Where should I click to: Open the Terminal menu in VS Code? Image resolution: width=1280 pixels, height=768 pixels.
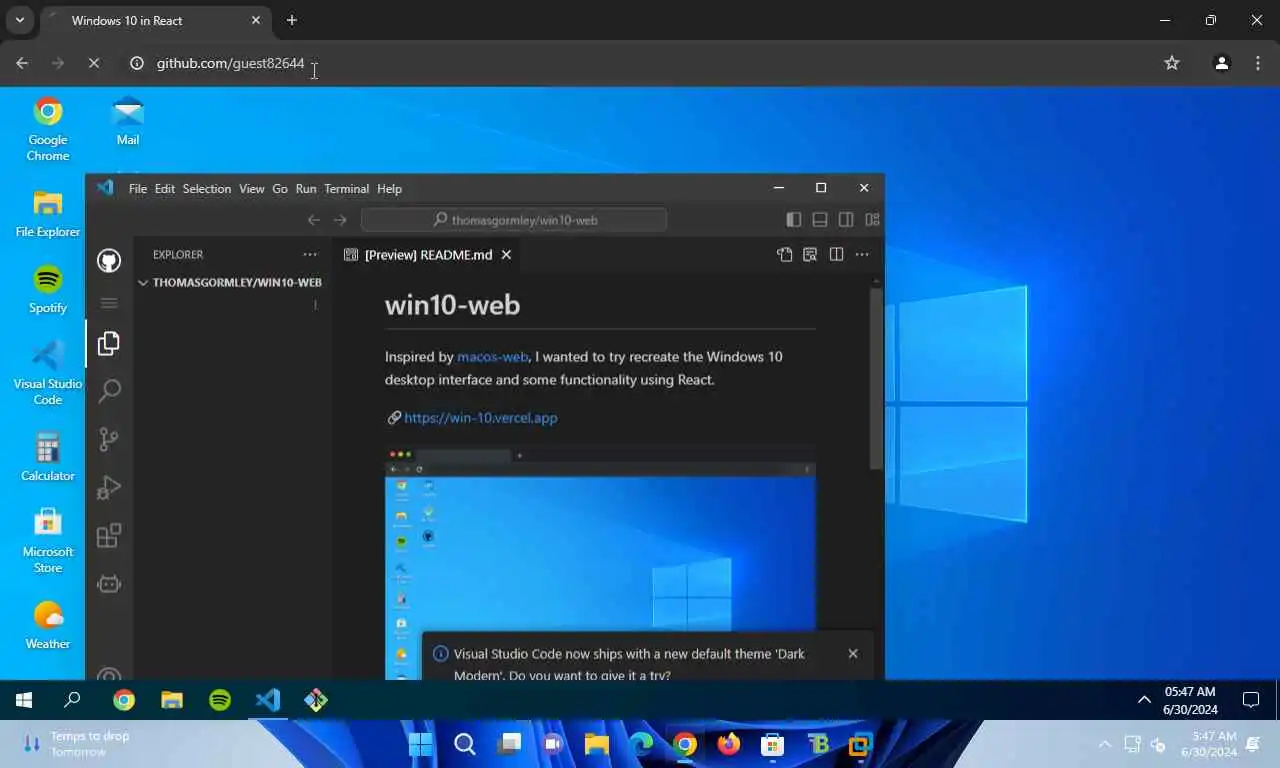347,189
